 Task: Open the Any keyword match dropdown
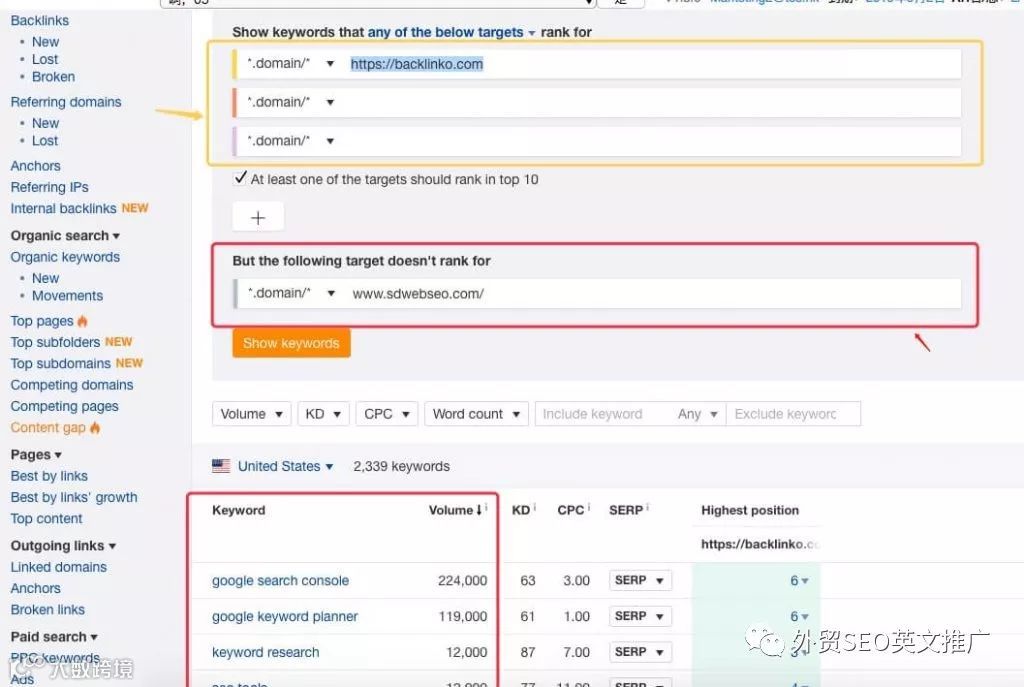697,414
